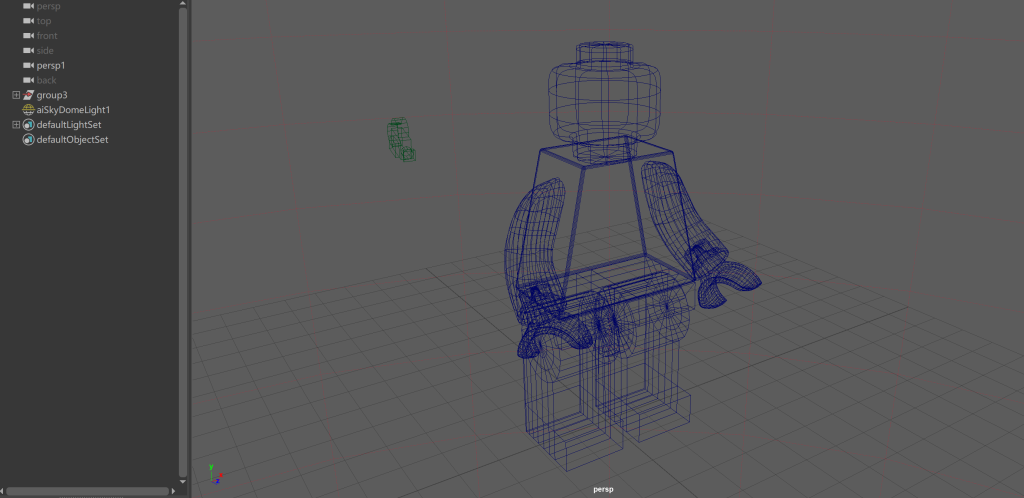
Task: Select the small green wireframe object
Action: (400, 139)
